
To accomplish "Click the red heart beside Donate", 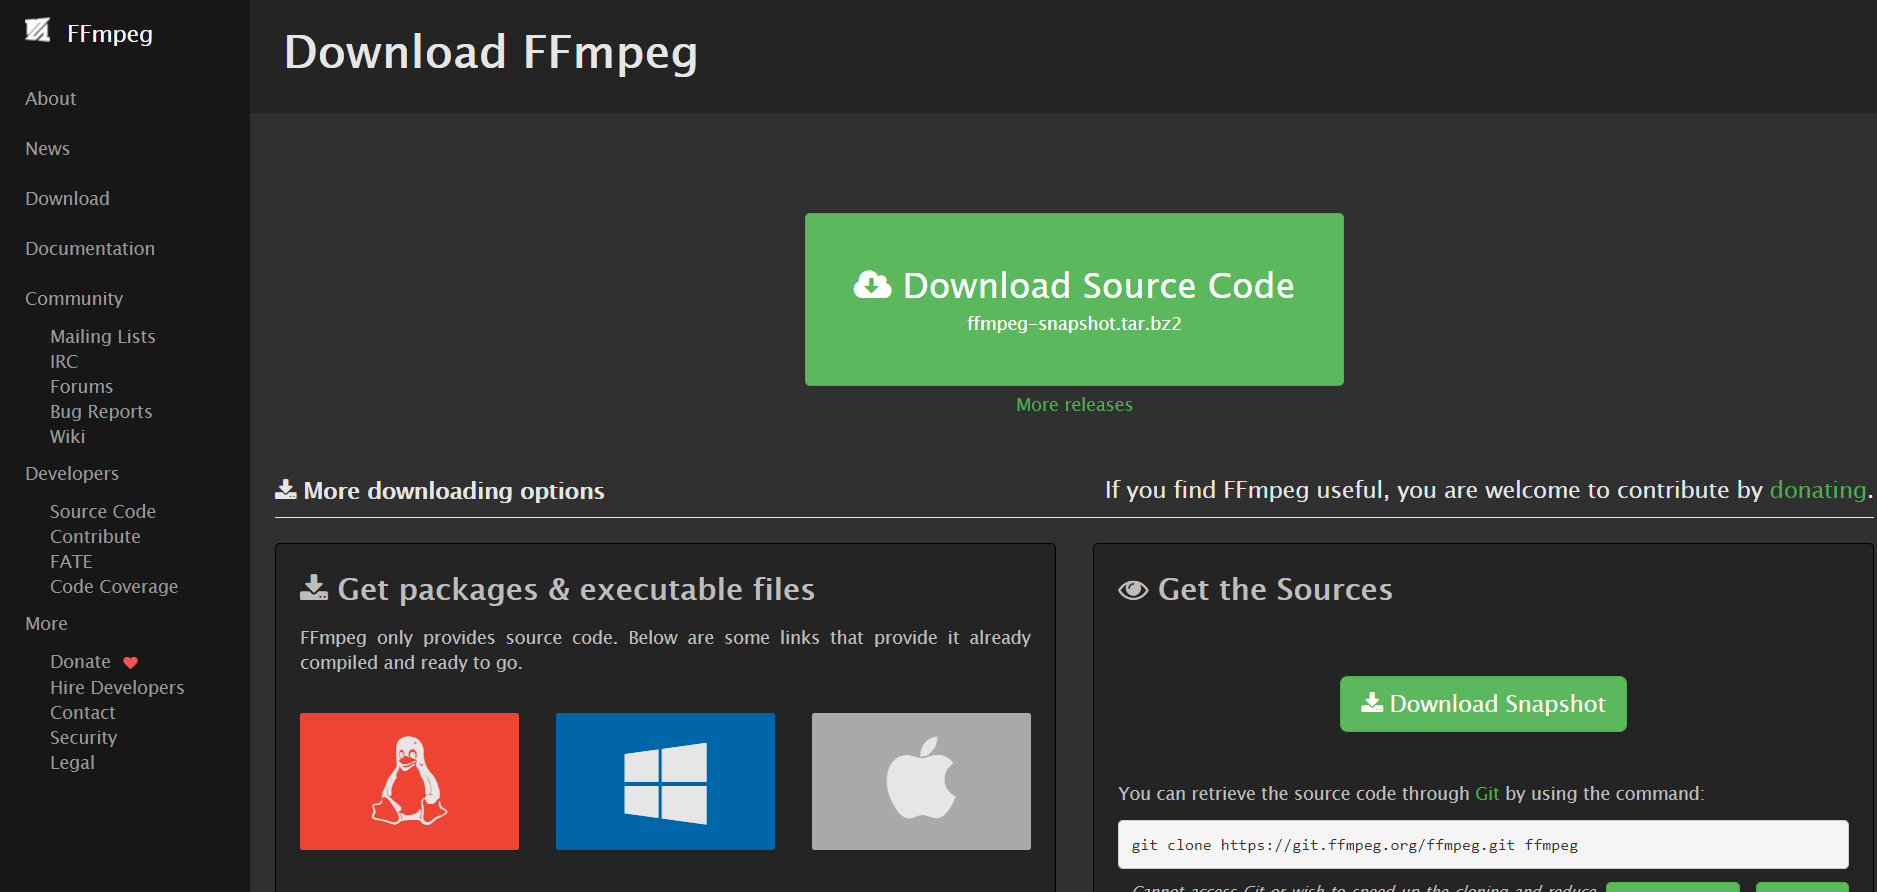I will coord(130,663).
